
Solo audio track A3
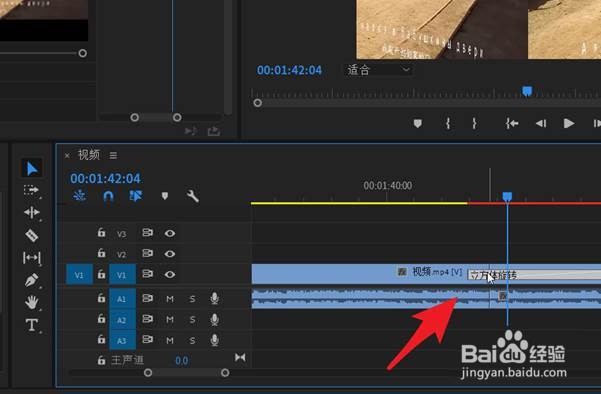[x=192, y=340]
